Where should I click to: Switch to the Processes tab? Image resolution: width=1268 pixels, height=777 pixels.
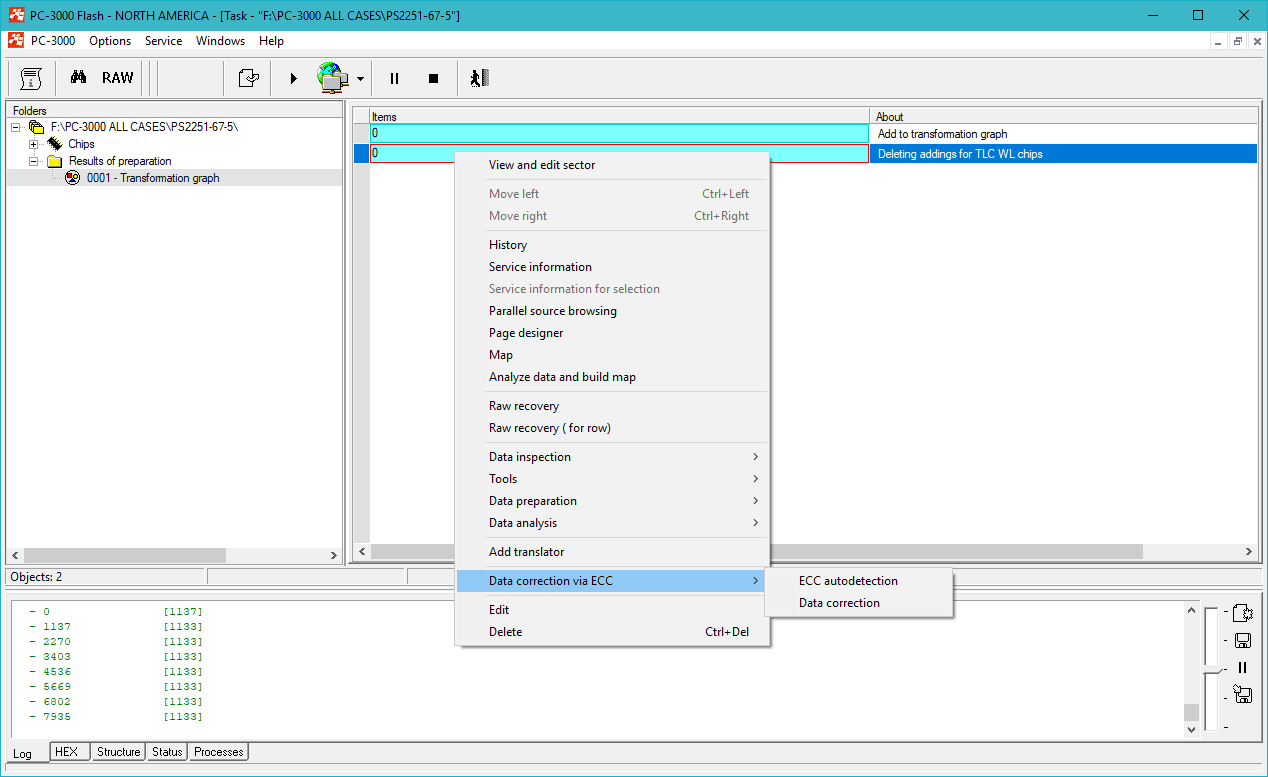coord(219,752)
